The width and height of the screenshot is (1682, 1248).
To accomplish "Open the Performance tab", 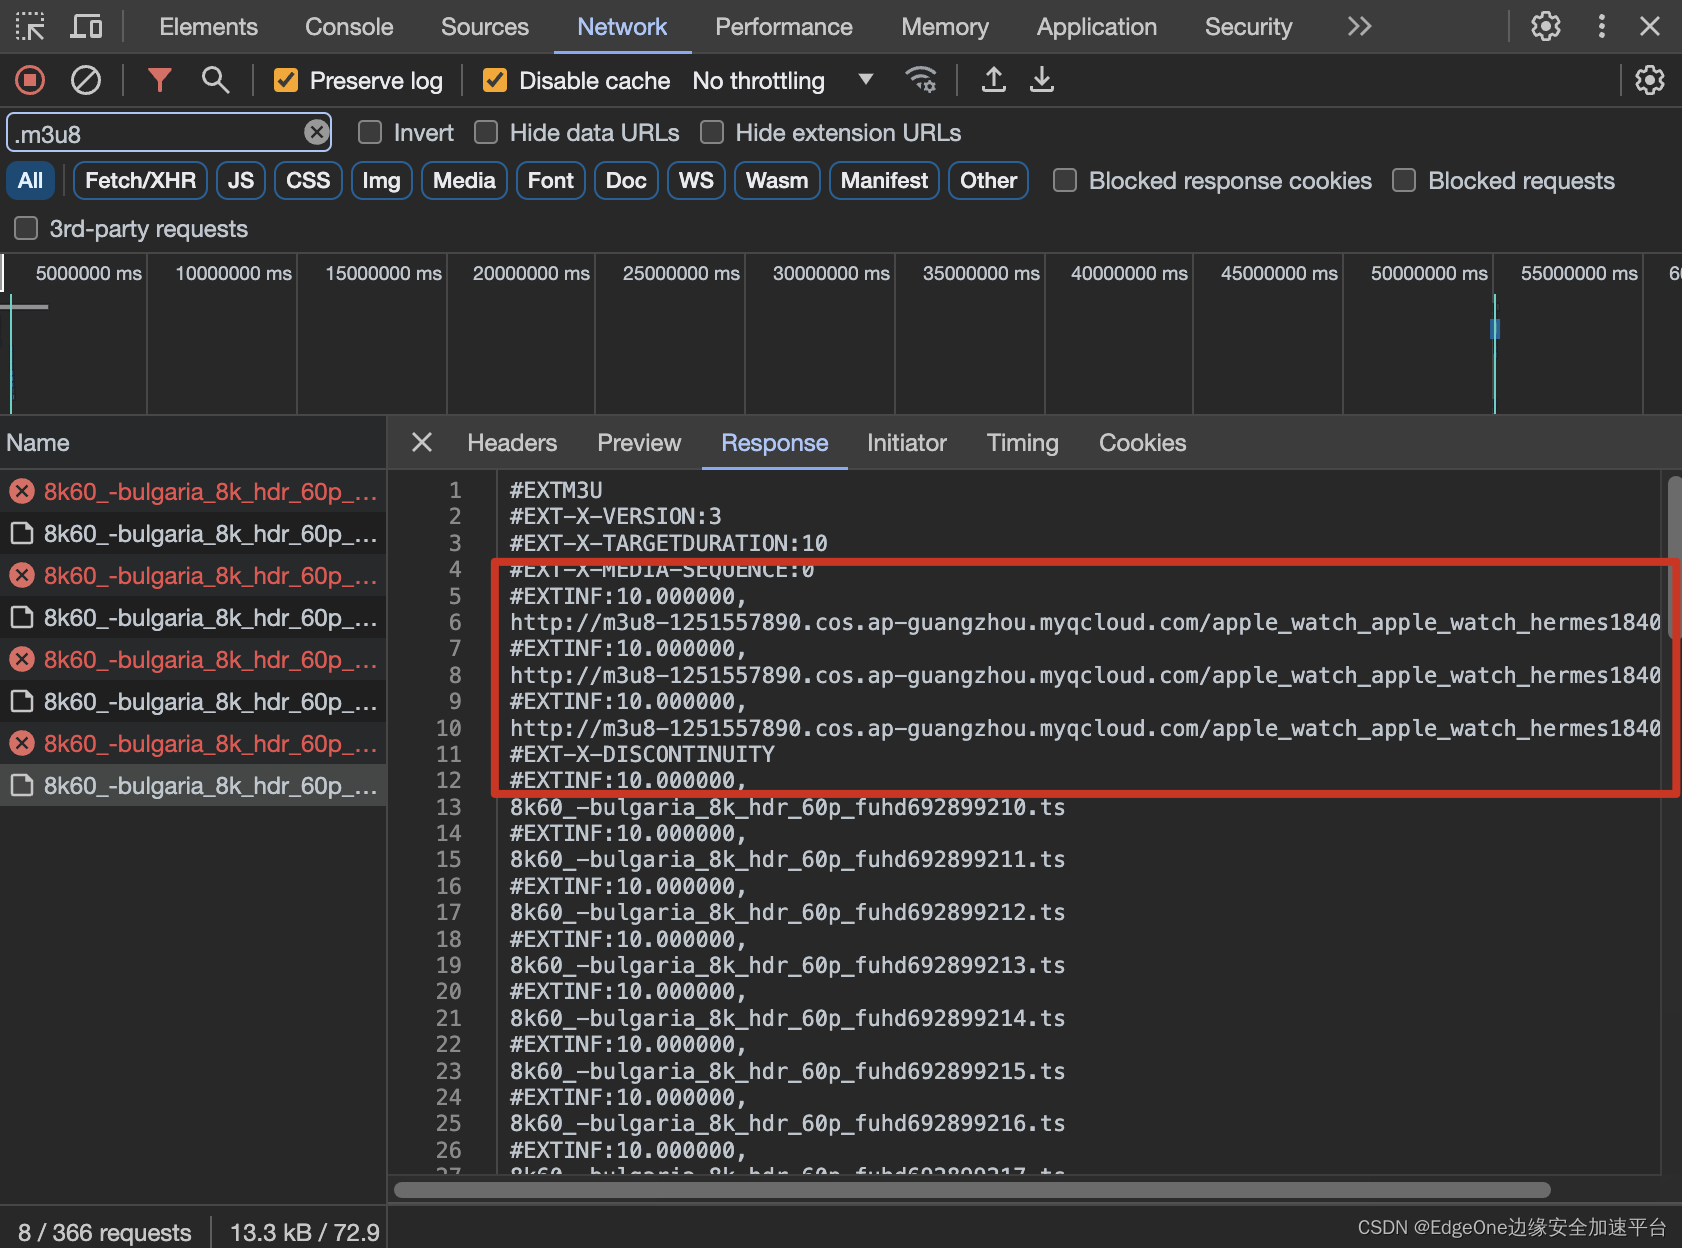I will 784,27.
